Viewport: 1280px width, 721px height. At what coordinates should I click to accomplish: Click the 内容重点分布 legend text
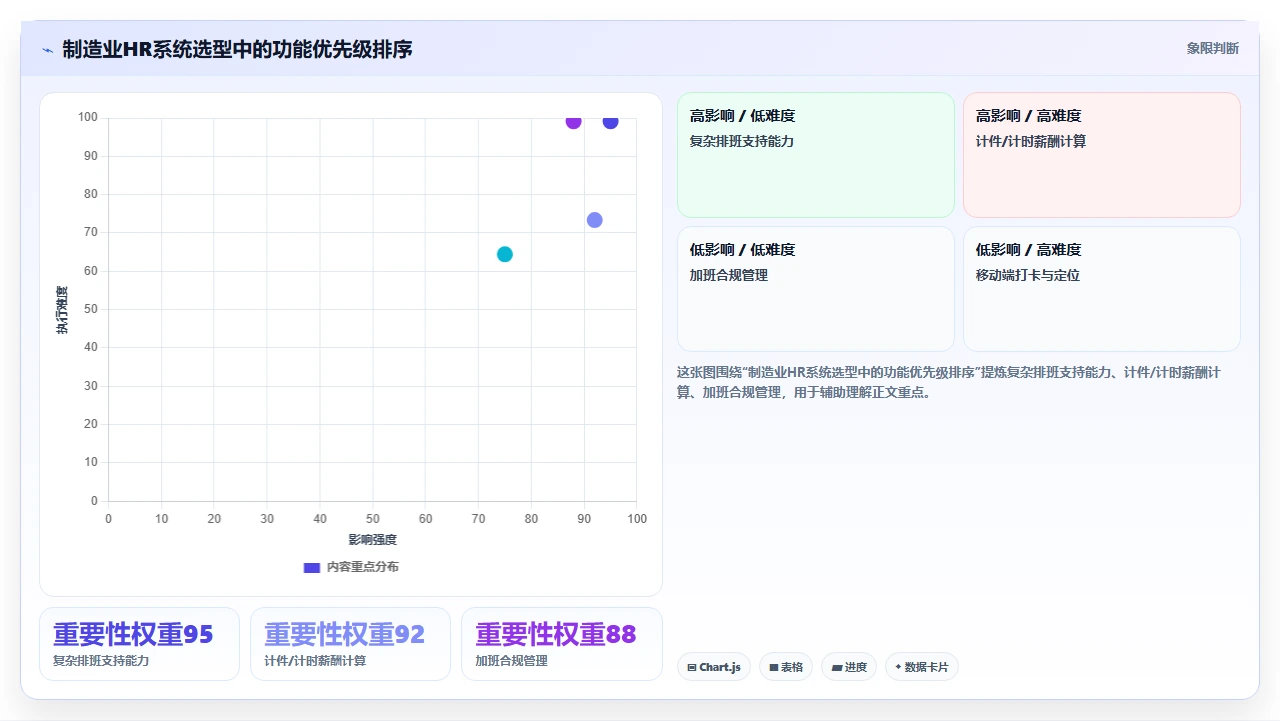362,567
